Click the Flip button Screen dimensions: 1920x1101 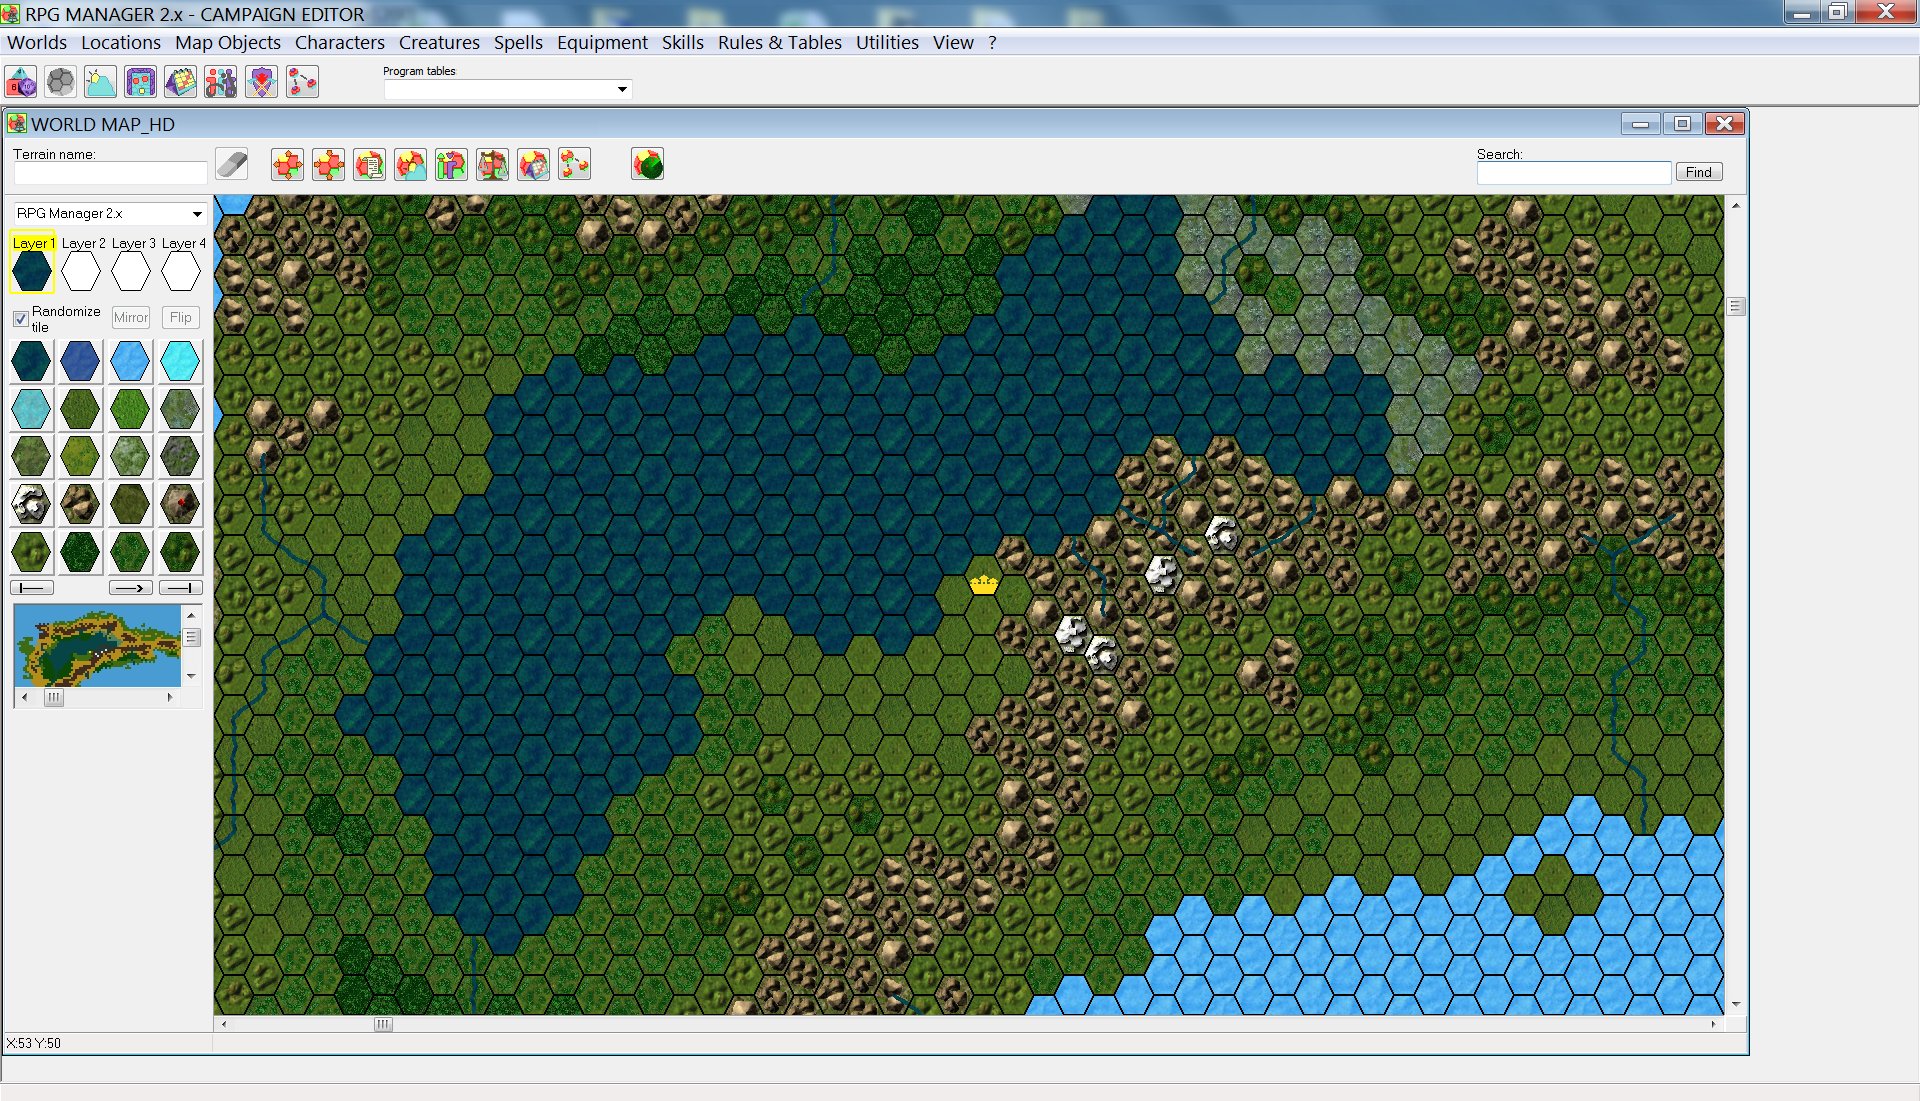click(x=181, y=317)
